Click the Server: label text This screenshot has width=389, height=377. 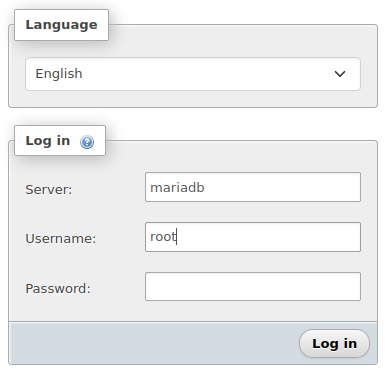49,190
